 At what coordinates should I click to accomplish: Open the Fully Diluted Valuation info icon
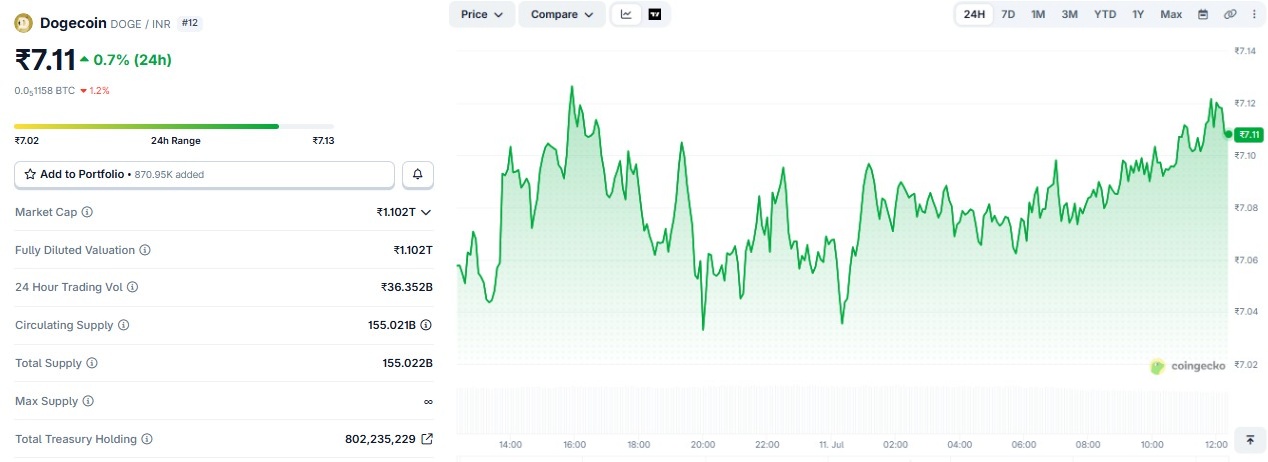coord(145,250)
